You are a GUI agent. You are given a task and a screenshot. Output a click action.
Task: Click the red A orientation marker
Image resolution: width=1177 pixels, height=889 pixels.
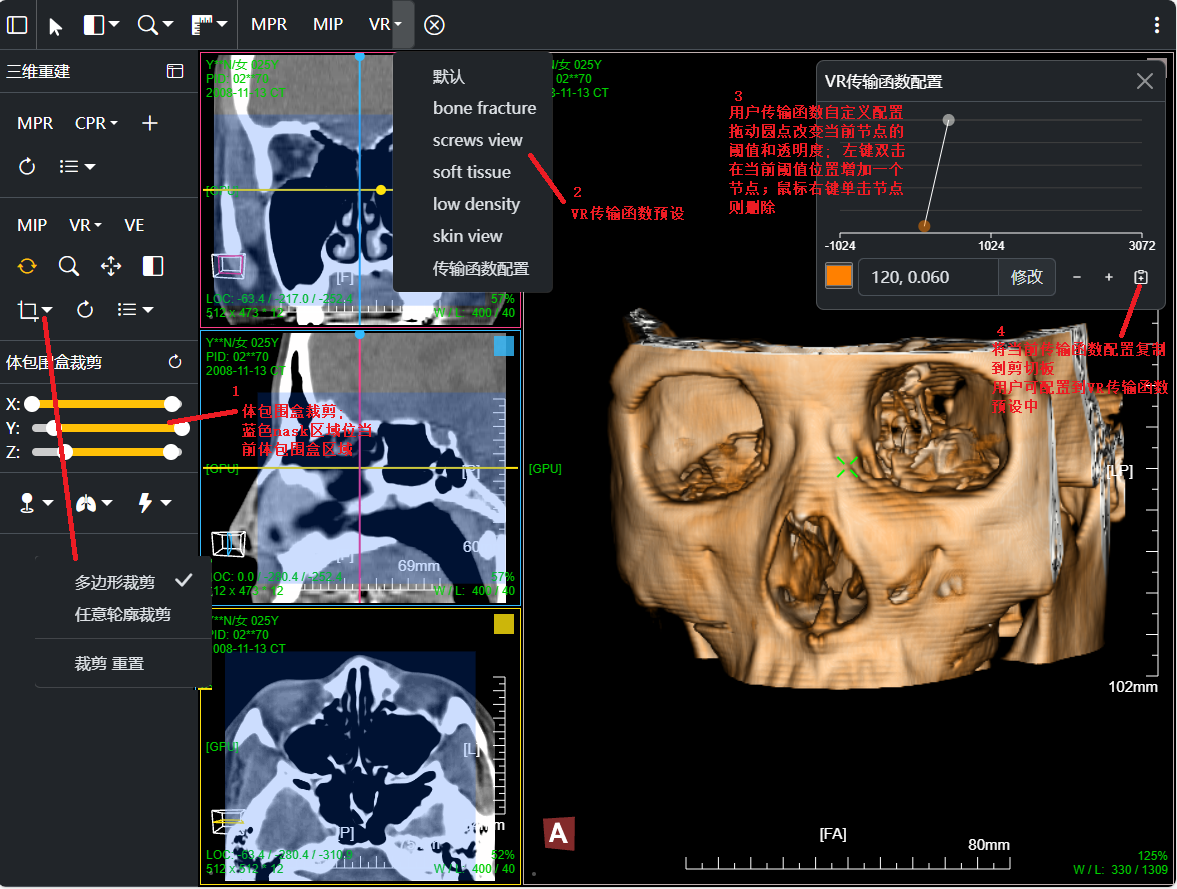(x=559, y=833)
